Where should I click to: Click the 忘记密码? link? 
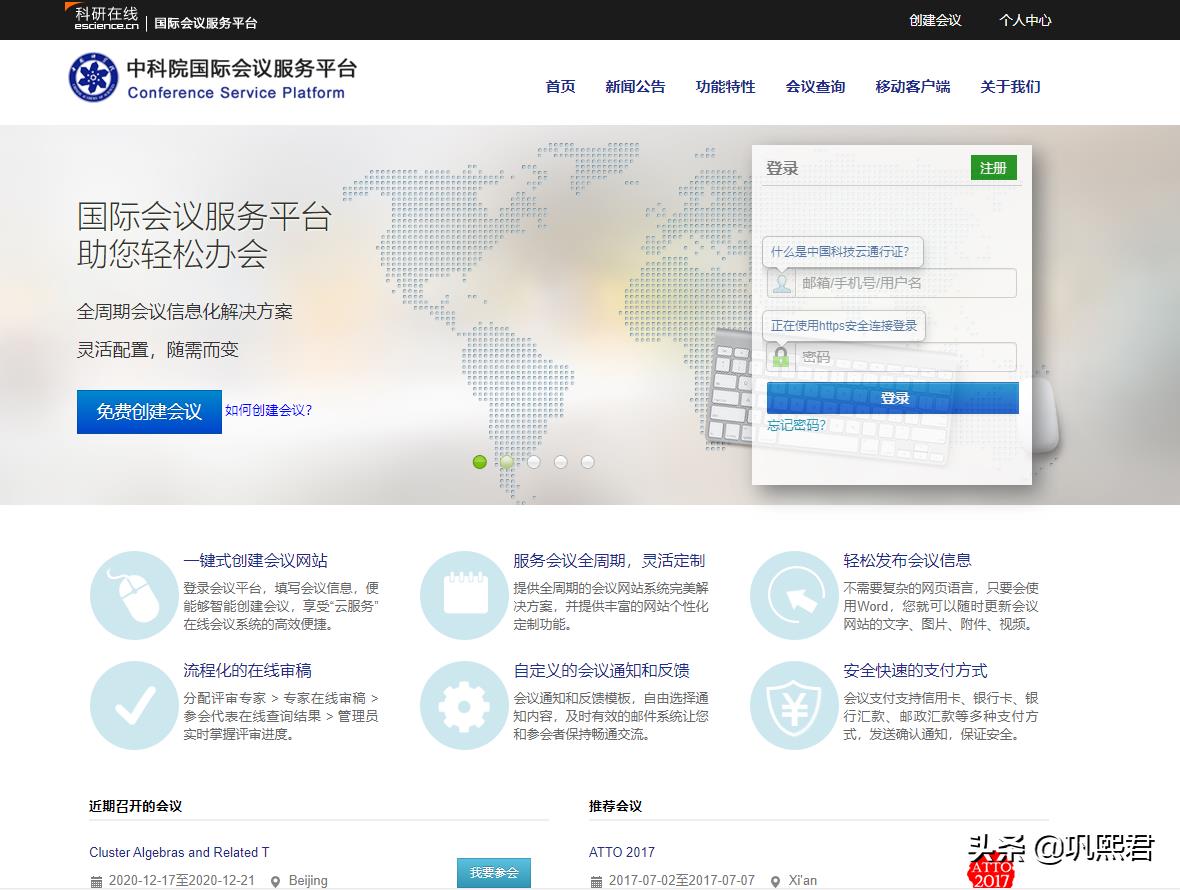[796, 425]
